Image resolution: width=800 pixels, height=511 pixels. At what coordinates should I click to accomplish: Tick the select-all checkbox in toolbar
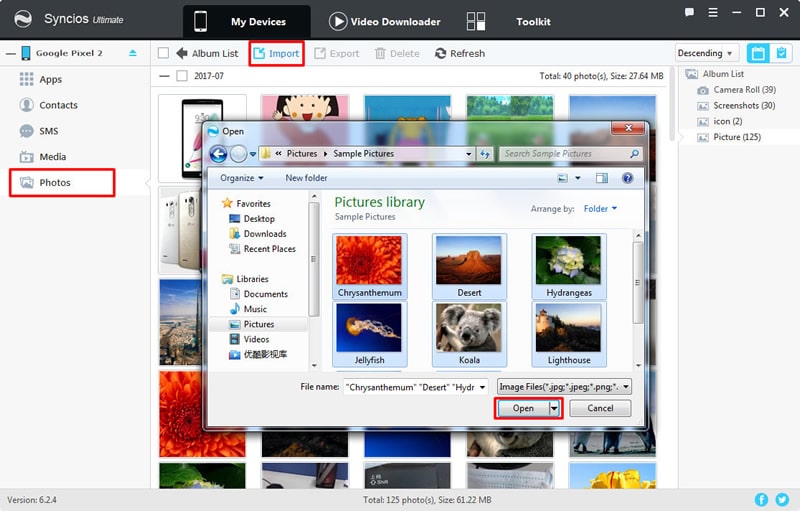coord(163,53)
